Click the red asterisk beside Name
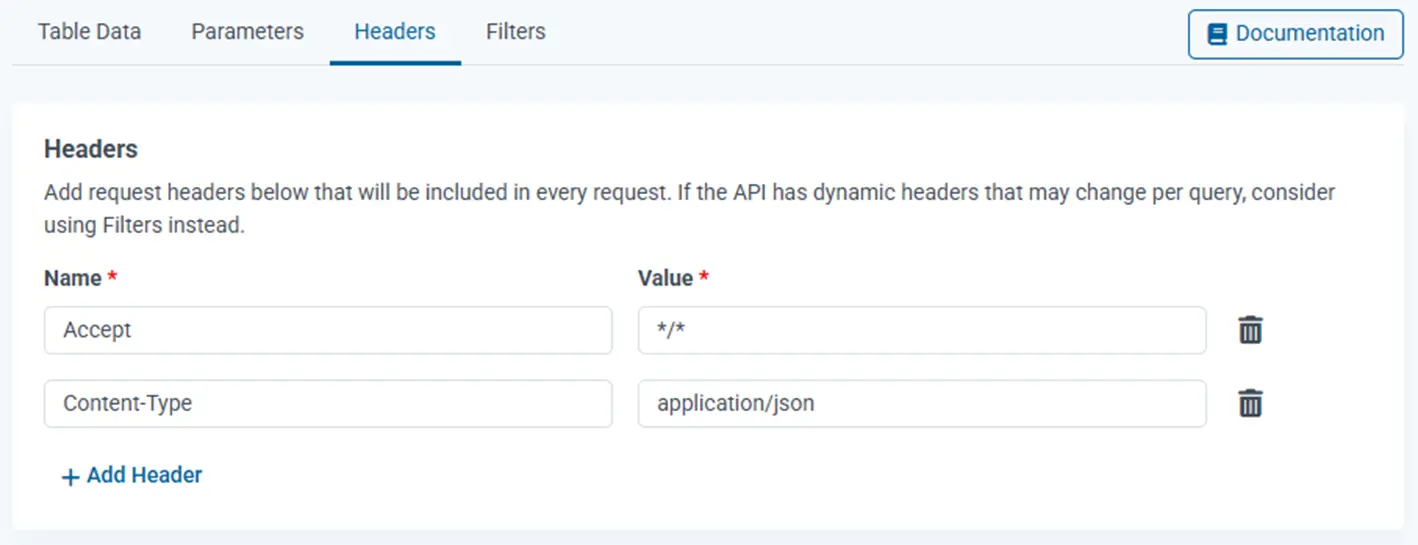The width and height of the screenshot is (1418, 545). 112,277
